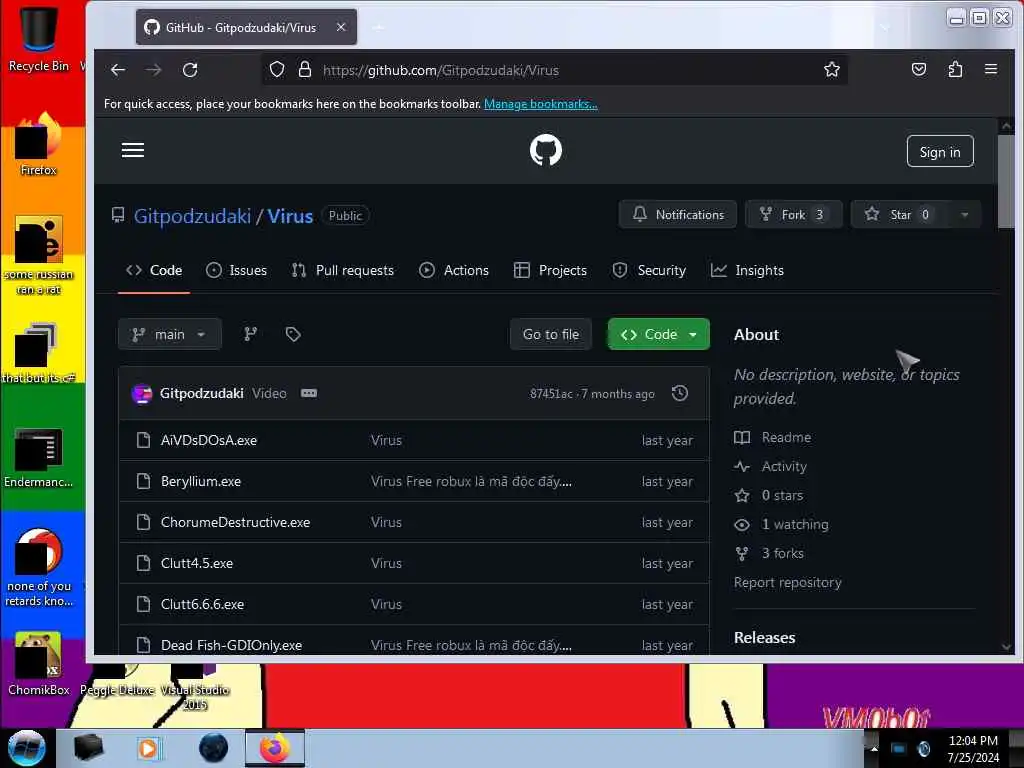The width and height of the screenshot is (1024, 768).
Task: Click the Firefox taskbar button
Action: [x=275, y=748]
